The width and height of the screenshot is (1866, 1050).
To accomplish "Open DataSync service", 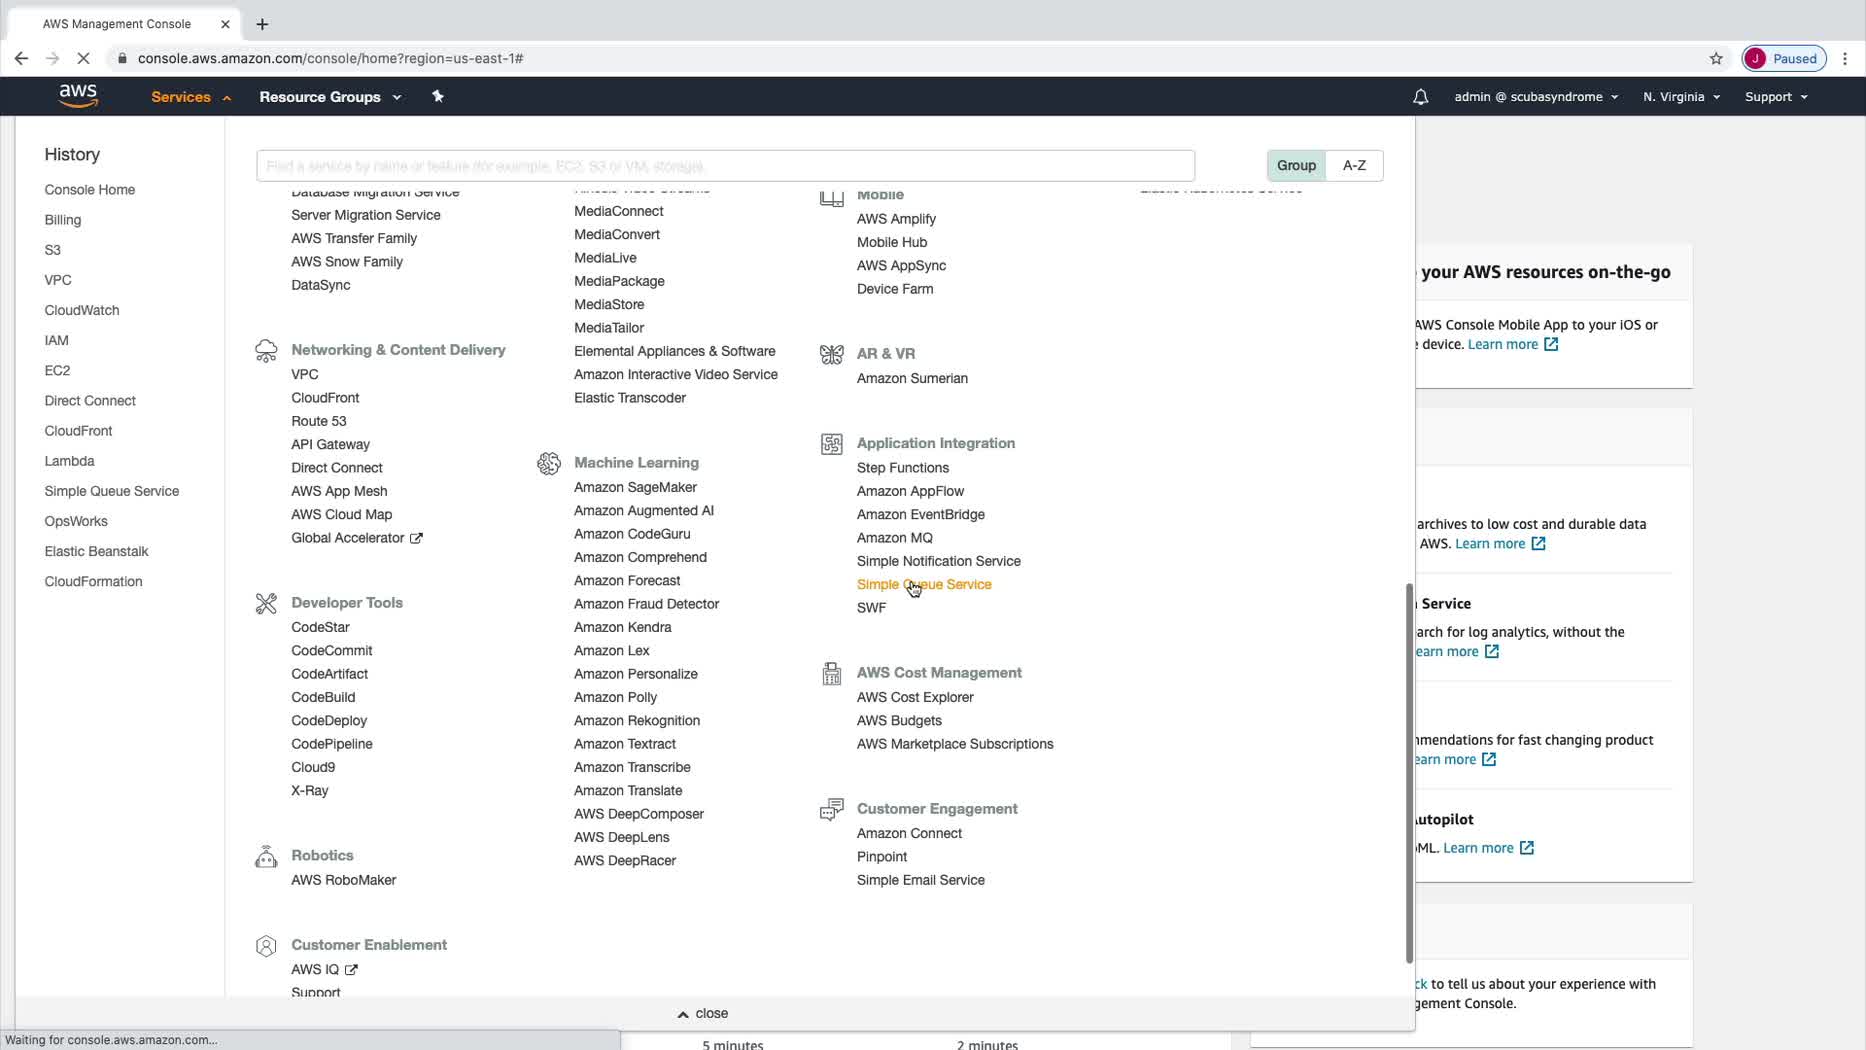I will [x=321, y=285].
